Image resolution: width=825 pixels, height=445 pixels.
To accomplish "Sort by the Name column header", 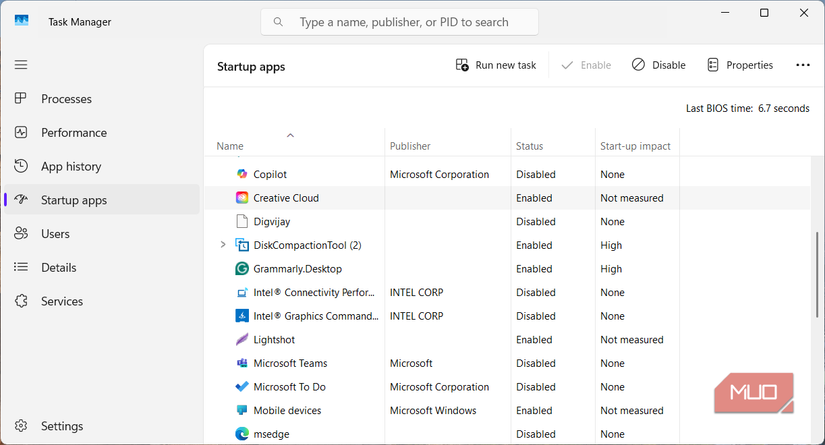I will click(230, 146).
